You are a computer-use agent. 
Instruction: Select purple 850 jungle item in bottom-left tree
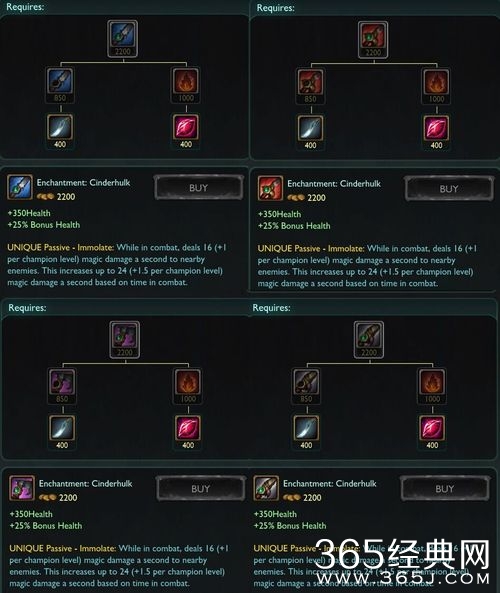pos(62,385)
